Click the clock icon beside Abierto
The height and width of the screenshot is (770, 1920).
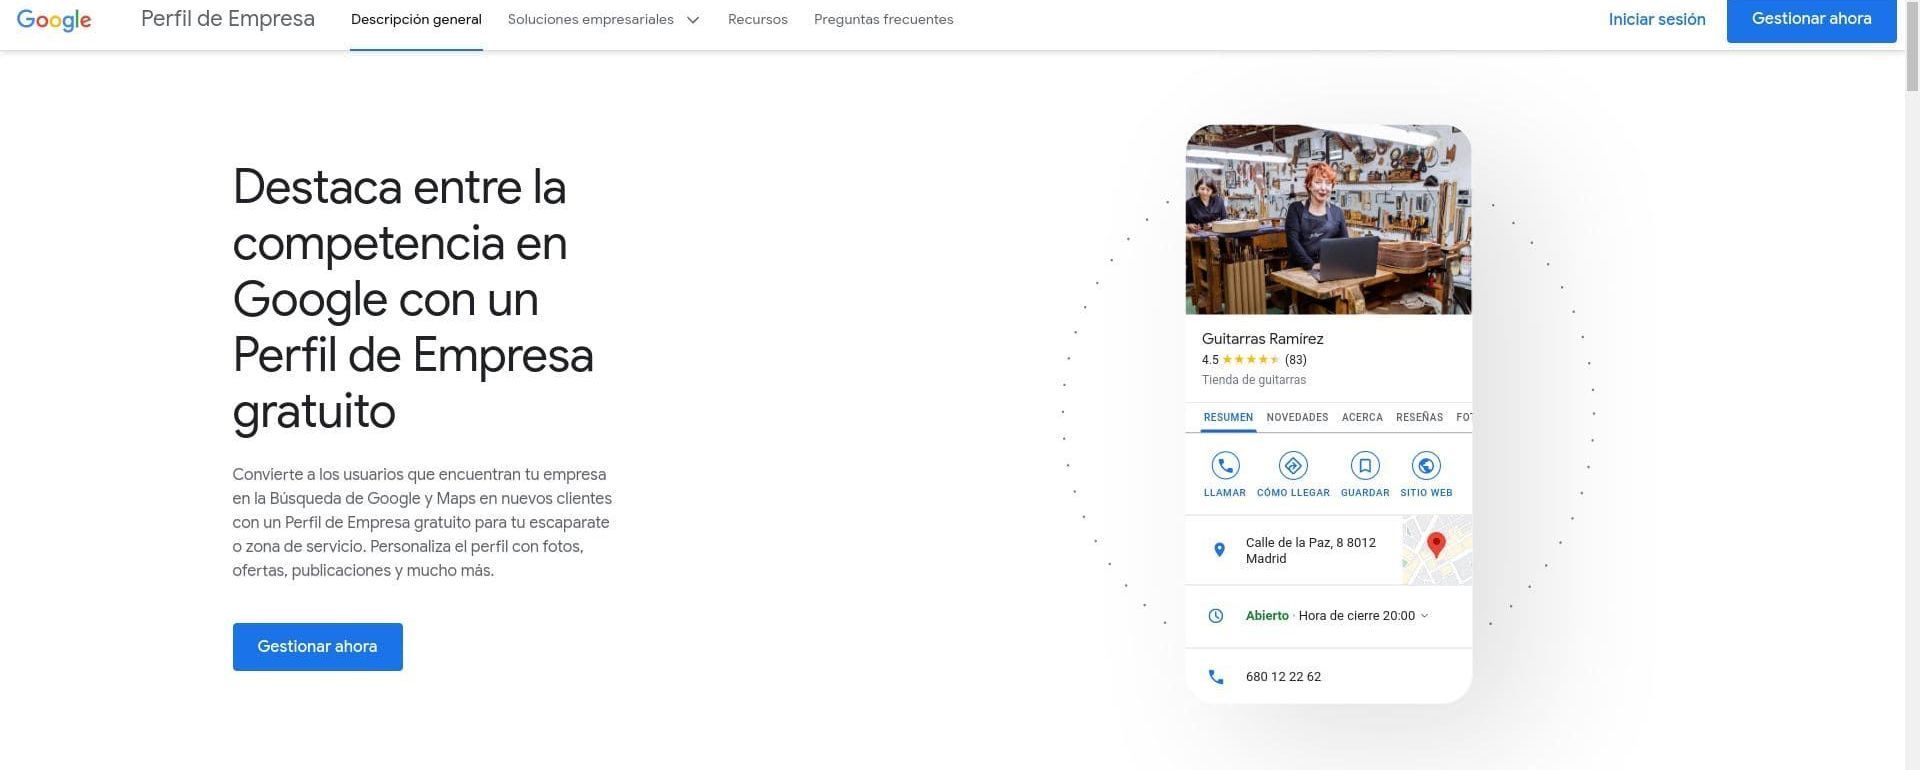(1216, 616)
